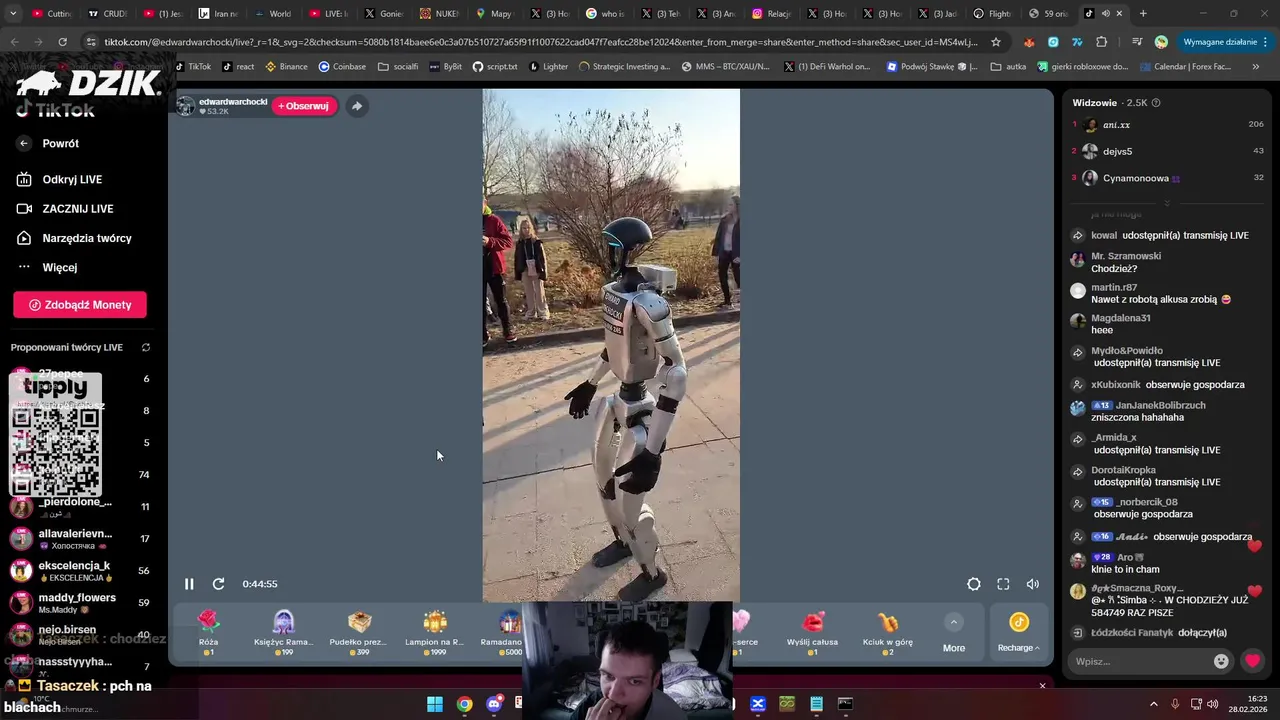The image size is (1280, 720).
Task: Open JanJanekBolibrzuch chat username
Action: 1160,405
